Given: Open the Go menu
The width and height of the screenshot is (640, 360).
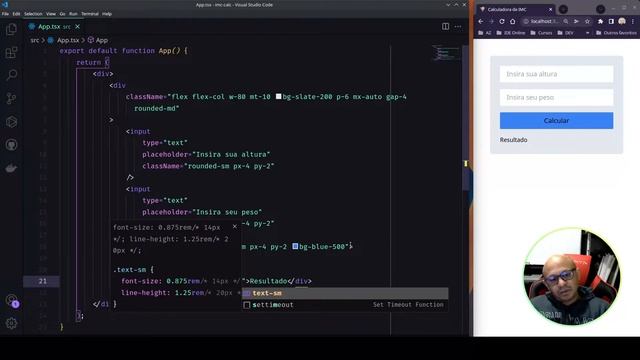Looking at the screenshot, I should [62, 14].
